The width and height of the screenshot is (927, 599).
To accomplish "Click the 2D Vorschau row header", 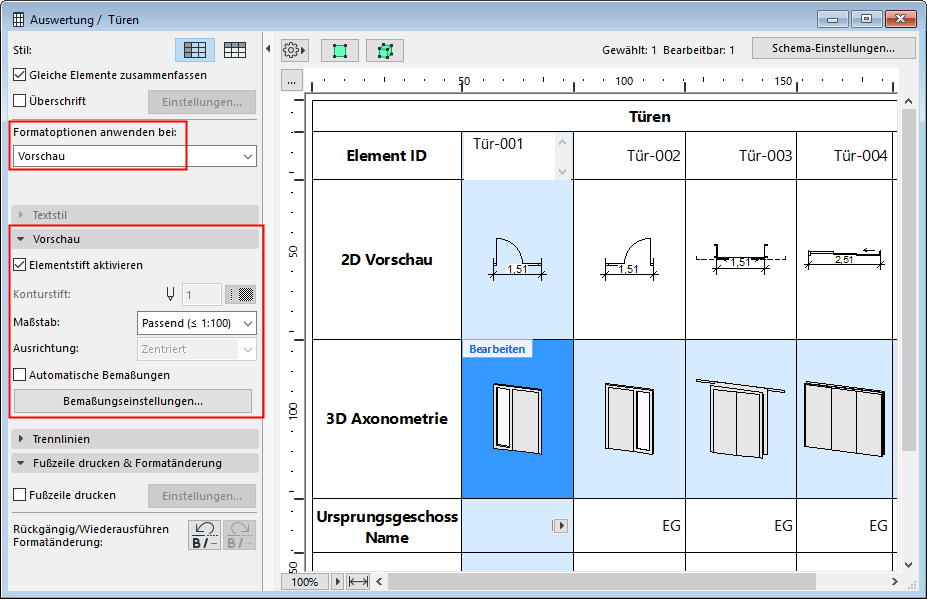I will (x=387, y=260).
